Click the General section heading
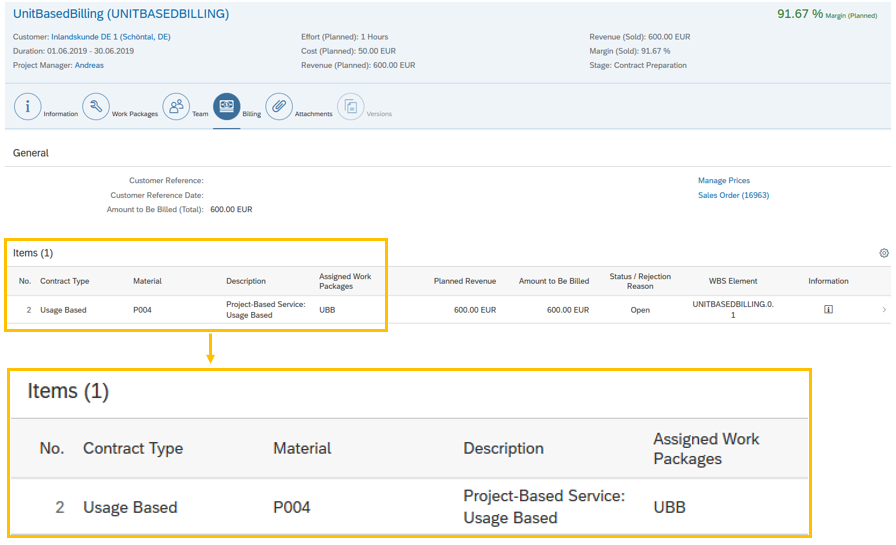This screenshot has width=896, height=545. pyautogui.click(x=31, y=153)
